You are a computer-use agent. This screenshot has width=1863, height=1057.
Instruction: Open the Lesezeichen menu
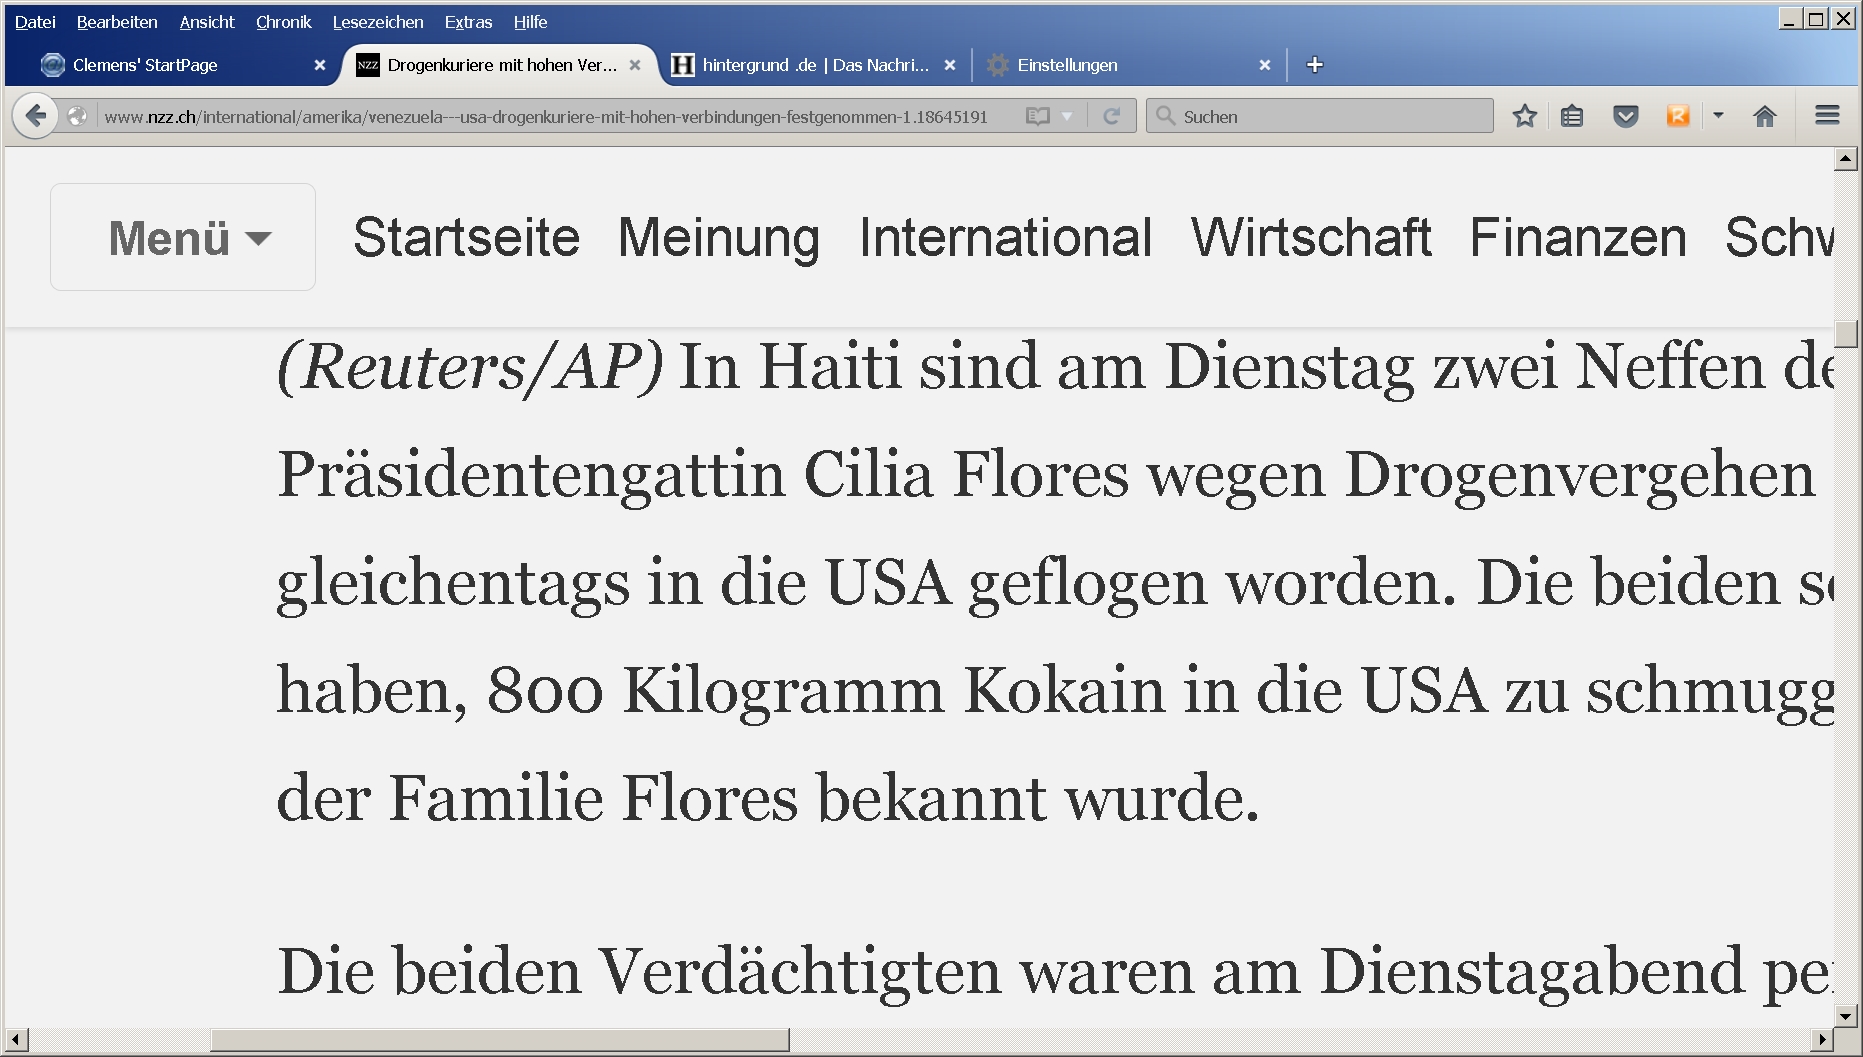pos(377,22)
